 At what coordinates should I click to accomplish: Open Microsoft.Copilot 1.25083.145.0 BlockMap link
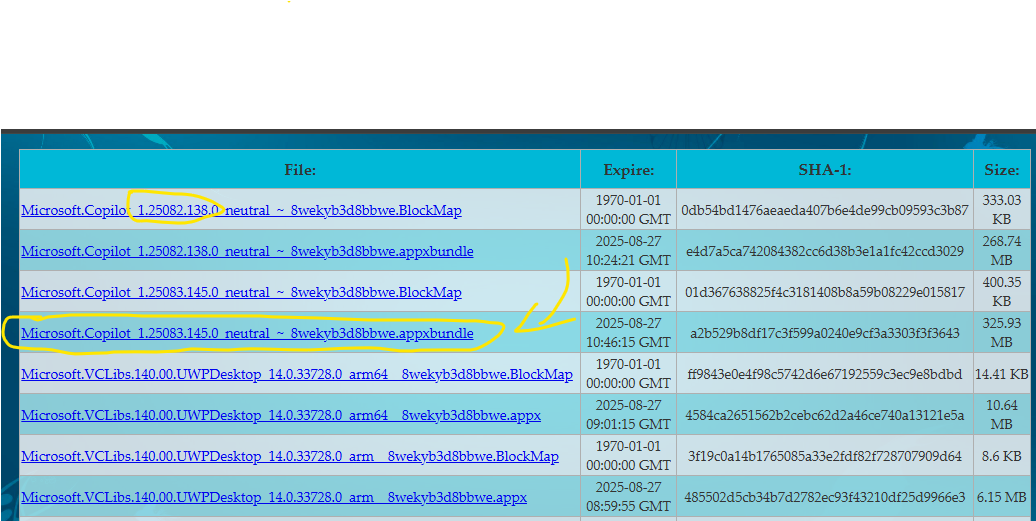(x=241, y=292)
